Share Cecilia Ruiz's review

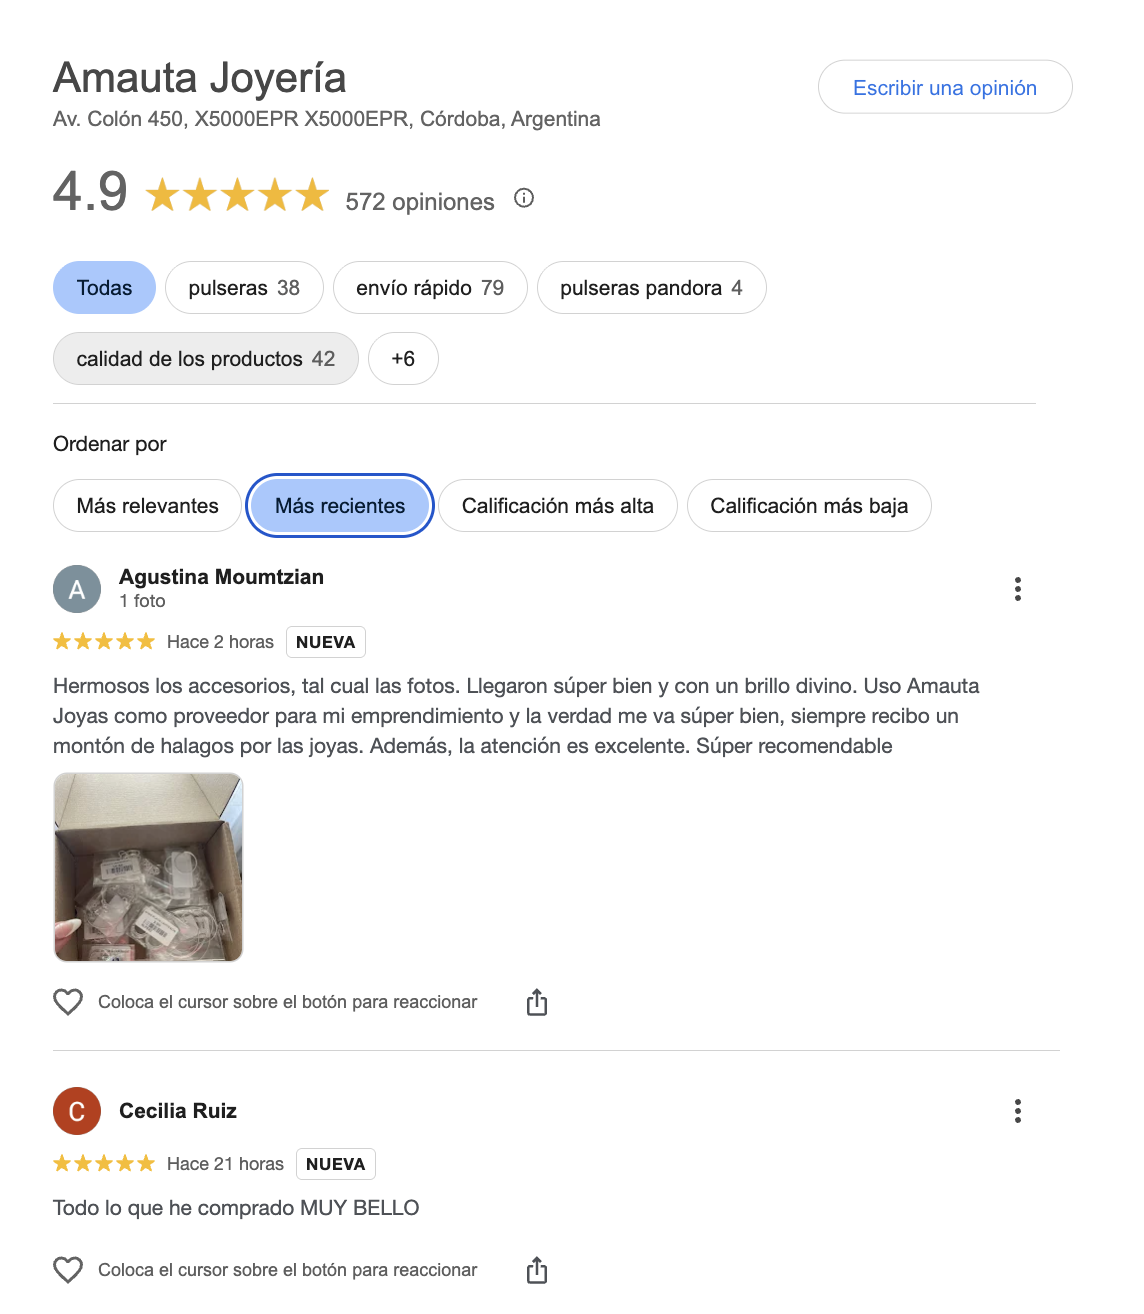tap(537, 1270)
